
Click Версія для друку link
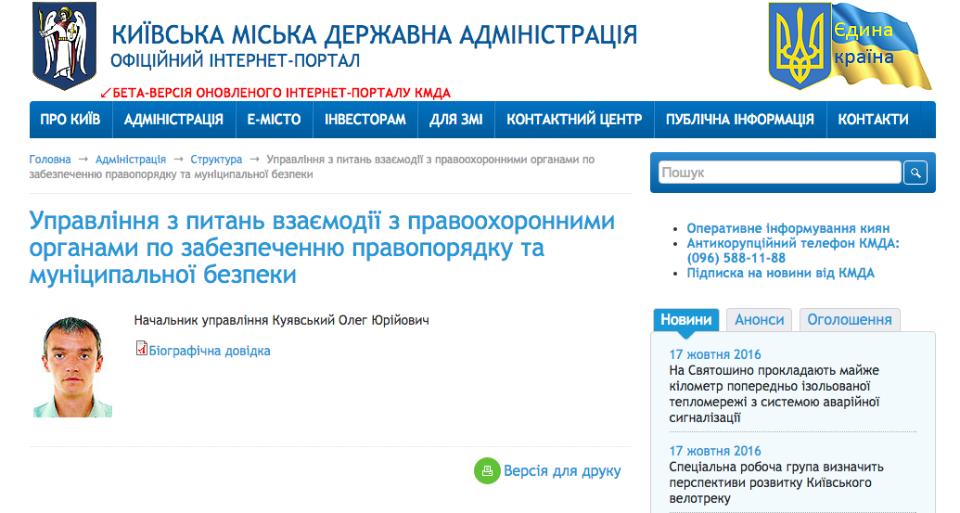pyautogui.click(x=562, y=471)
